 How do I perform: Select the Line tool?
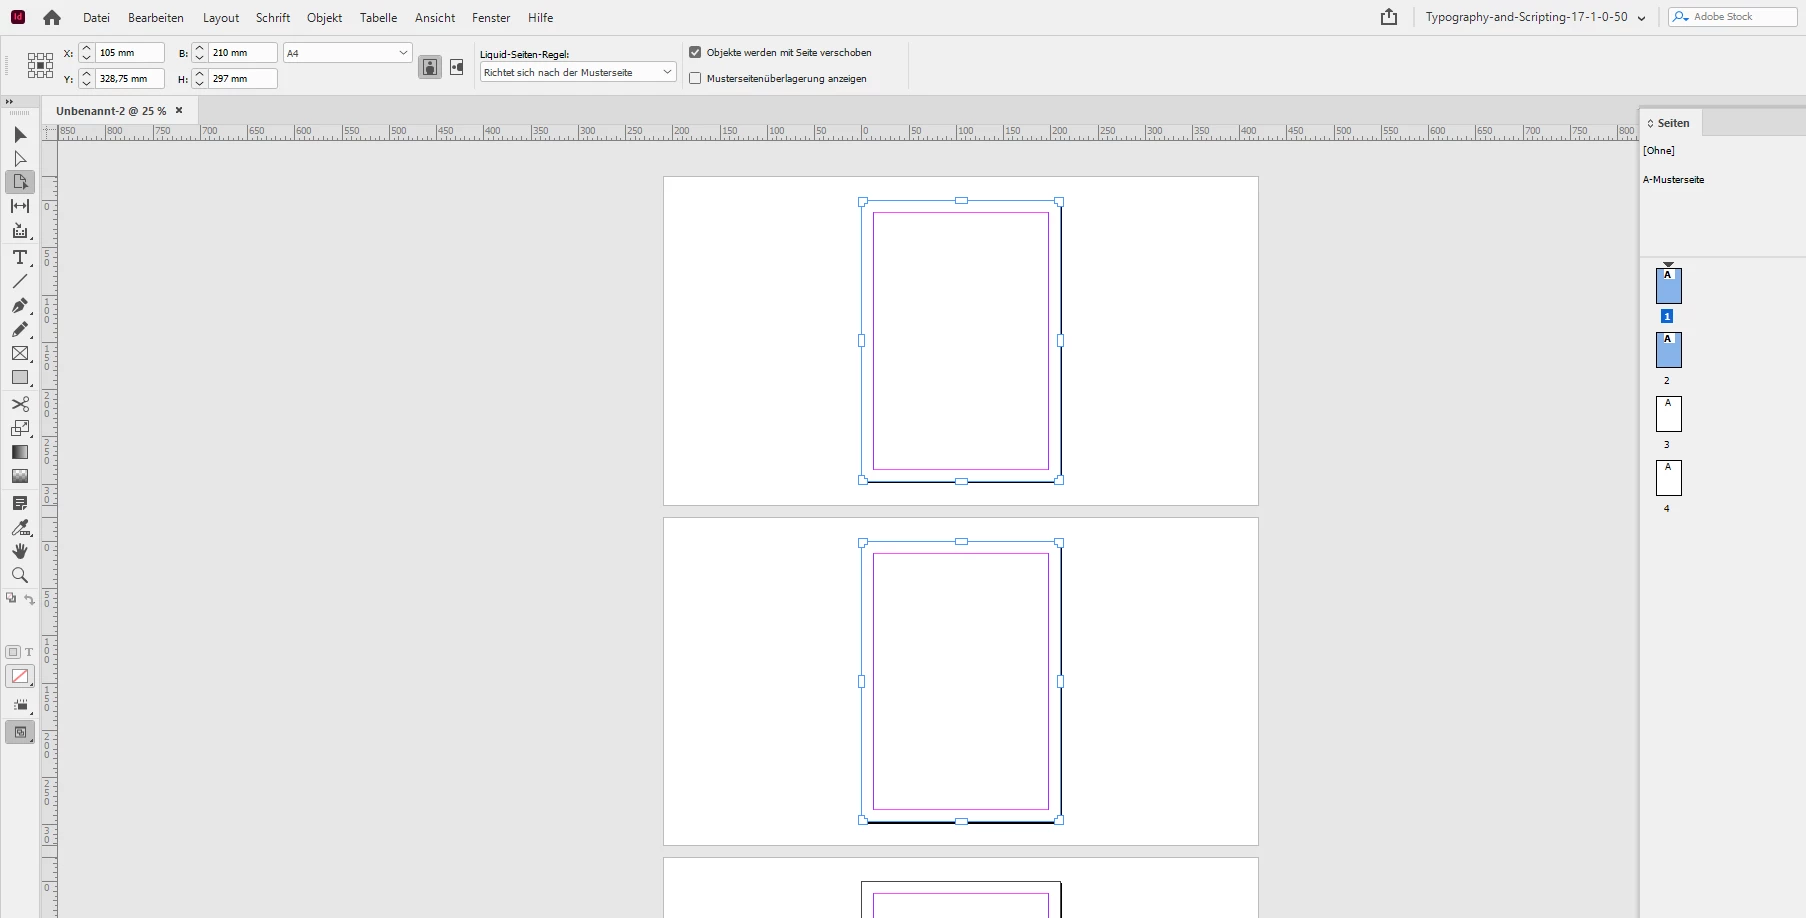[x=20, y=281]
